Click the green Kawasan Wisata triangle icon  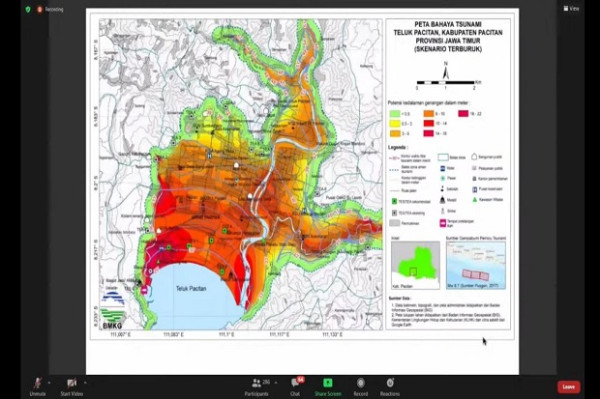click(474, 200)
